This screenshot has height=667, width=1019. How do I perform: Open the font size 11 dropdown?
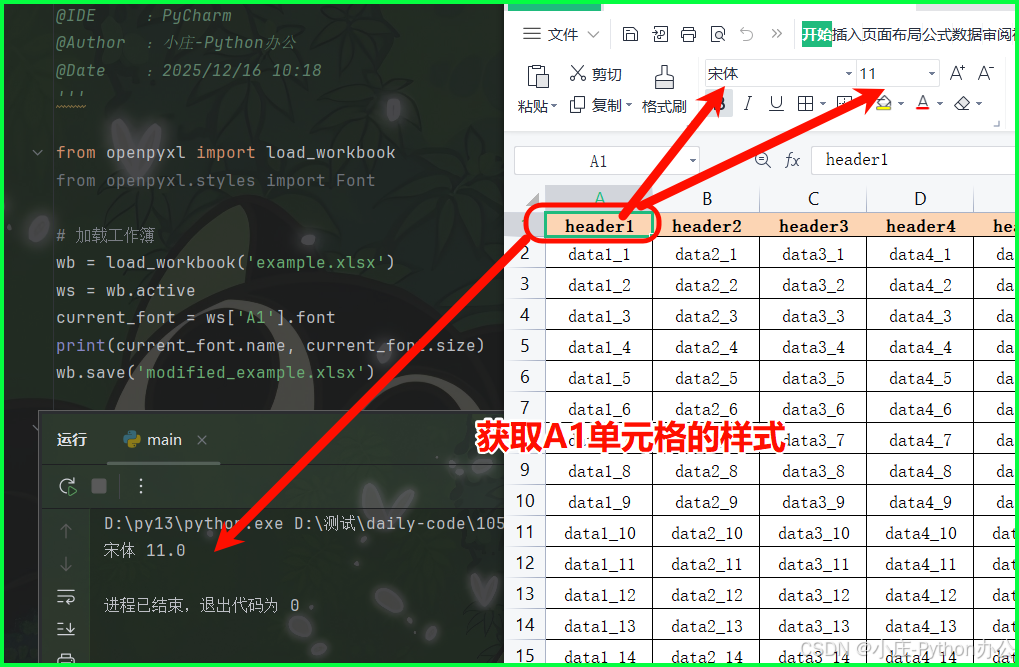[x=931, y=73]
